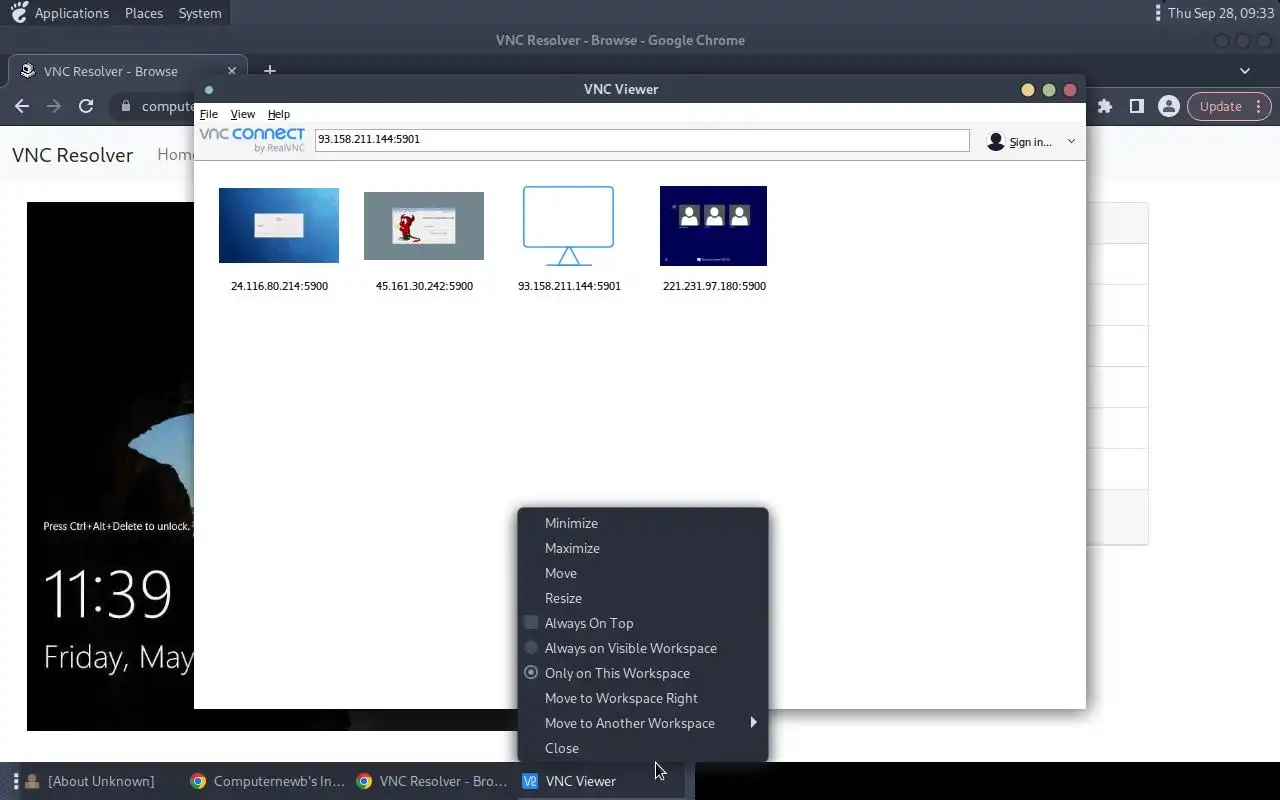
Task: Choose Maximize from the context menu
Action: tap(643, 548)
